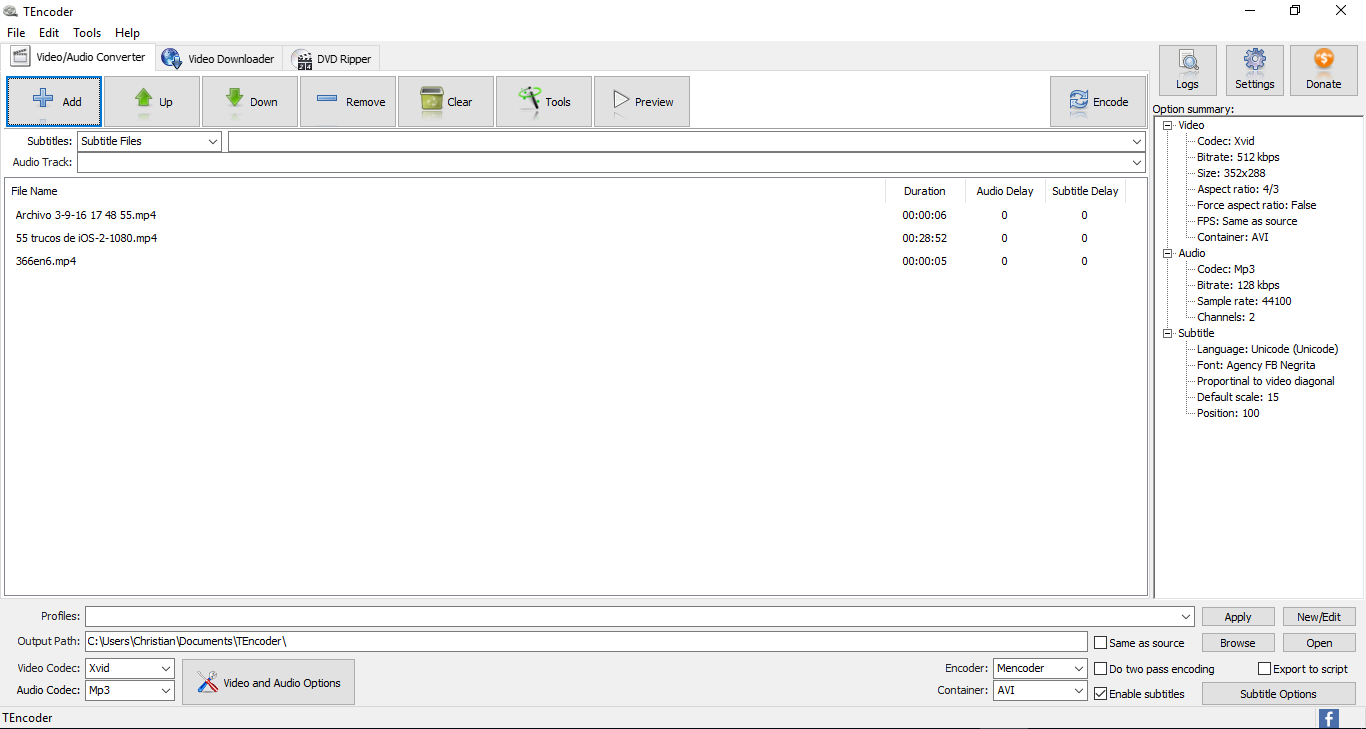Open Video and Audio Options

(268, 682)
